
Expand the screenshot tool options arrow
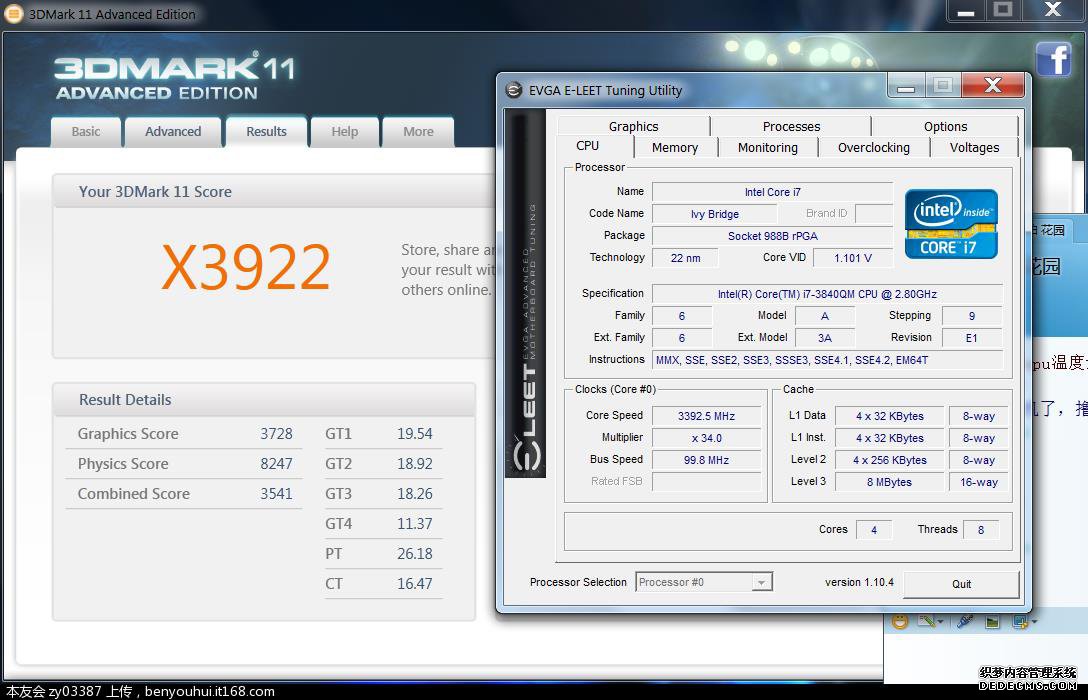[1034, 622]
